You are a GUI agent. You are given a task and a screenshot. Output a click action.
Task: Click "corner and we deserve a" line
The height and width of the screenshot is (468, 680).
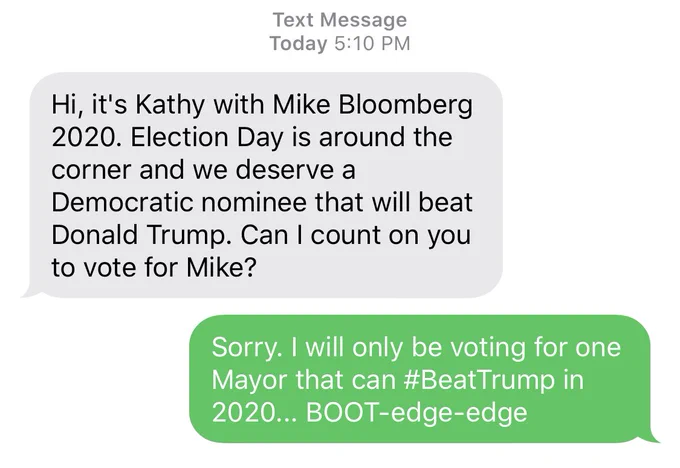(x=203, y=170)
